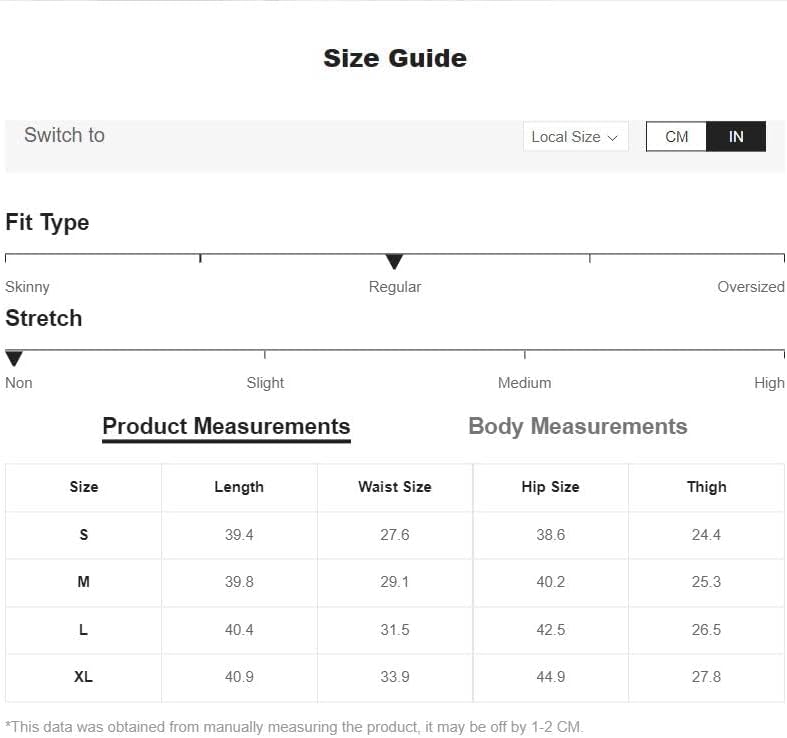Click the Thigh column header
The width and height of the screenshot is (787, 738).
[x=706, y=487]
